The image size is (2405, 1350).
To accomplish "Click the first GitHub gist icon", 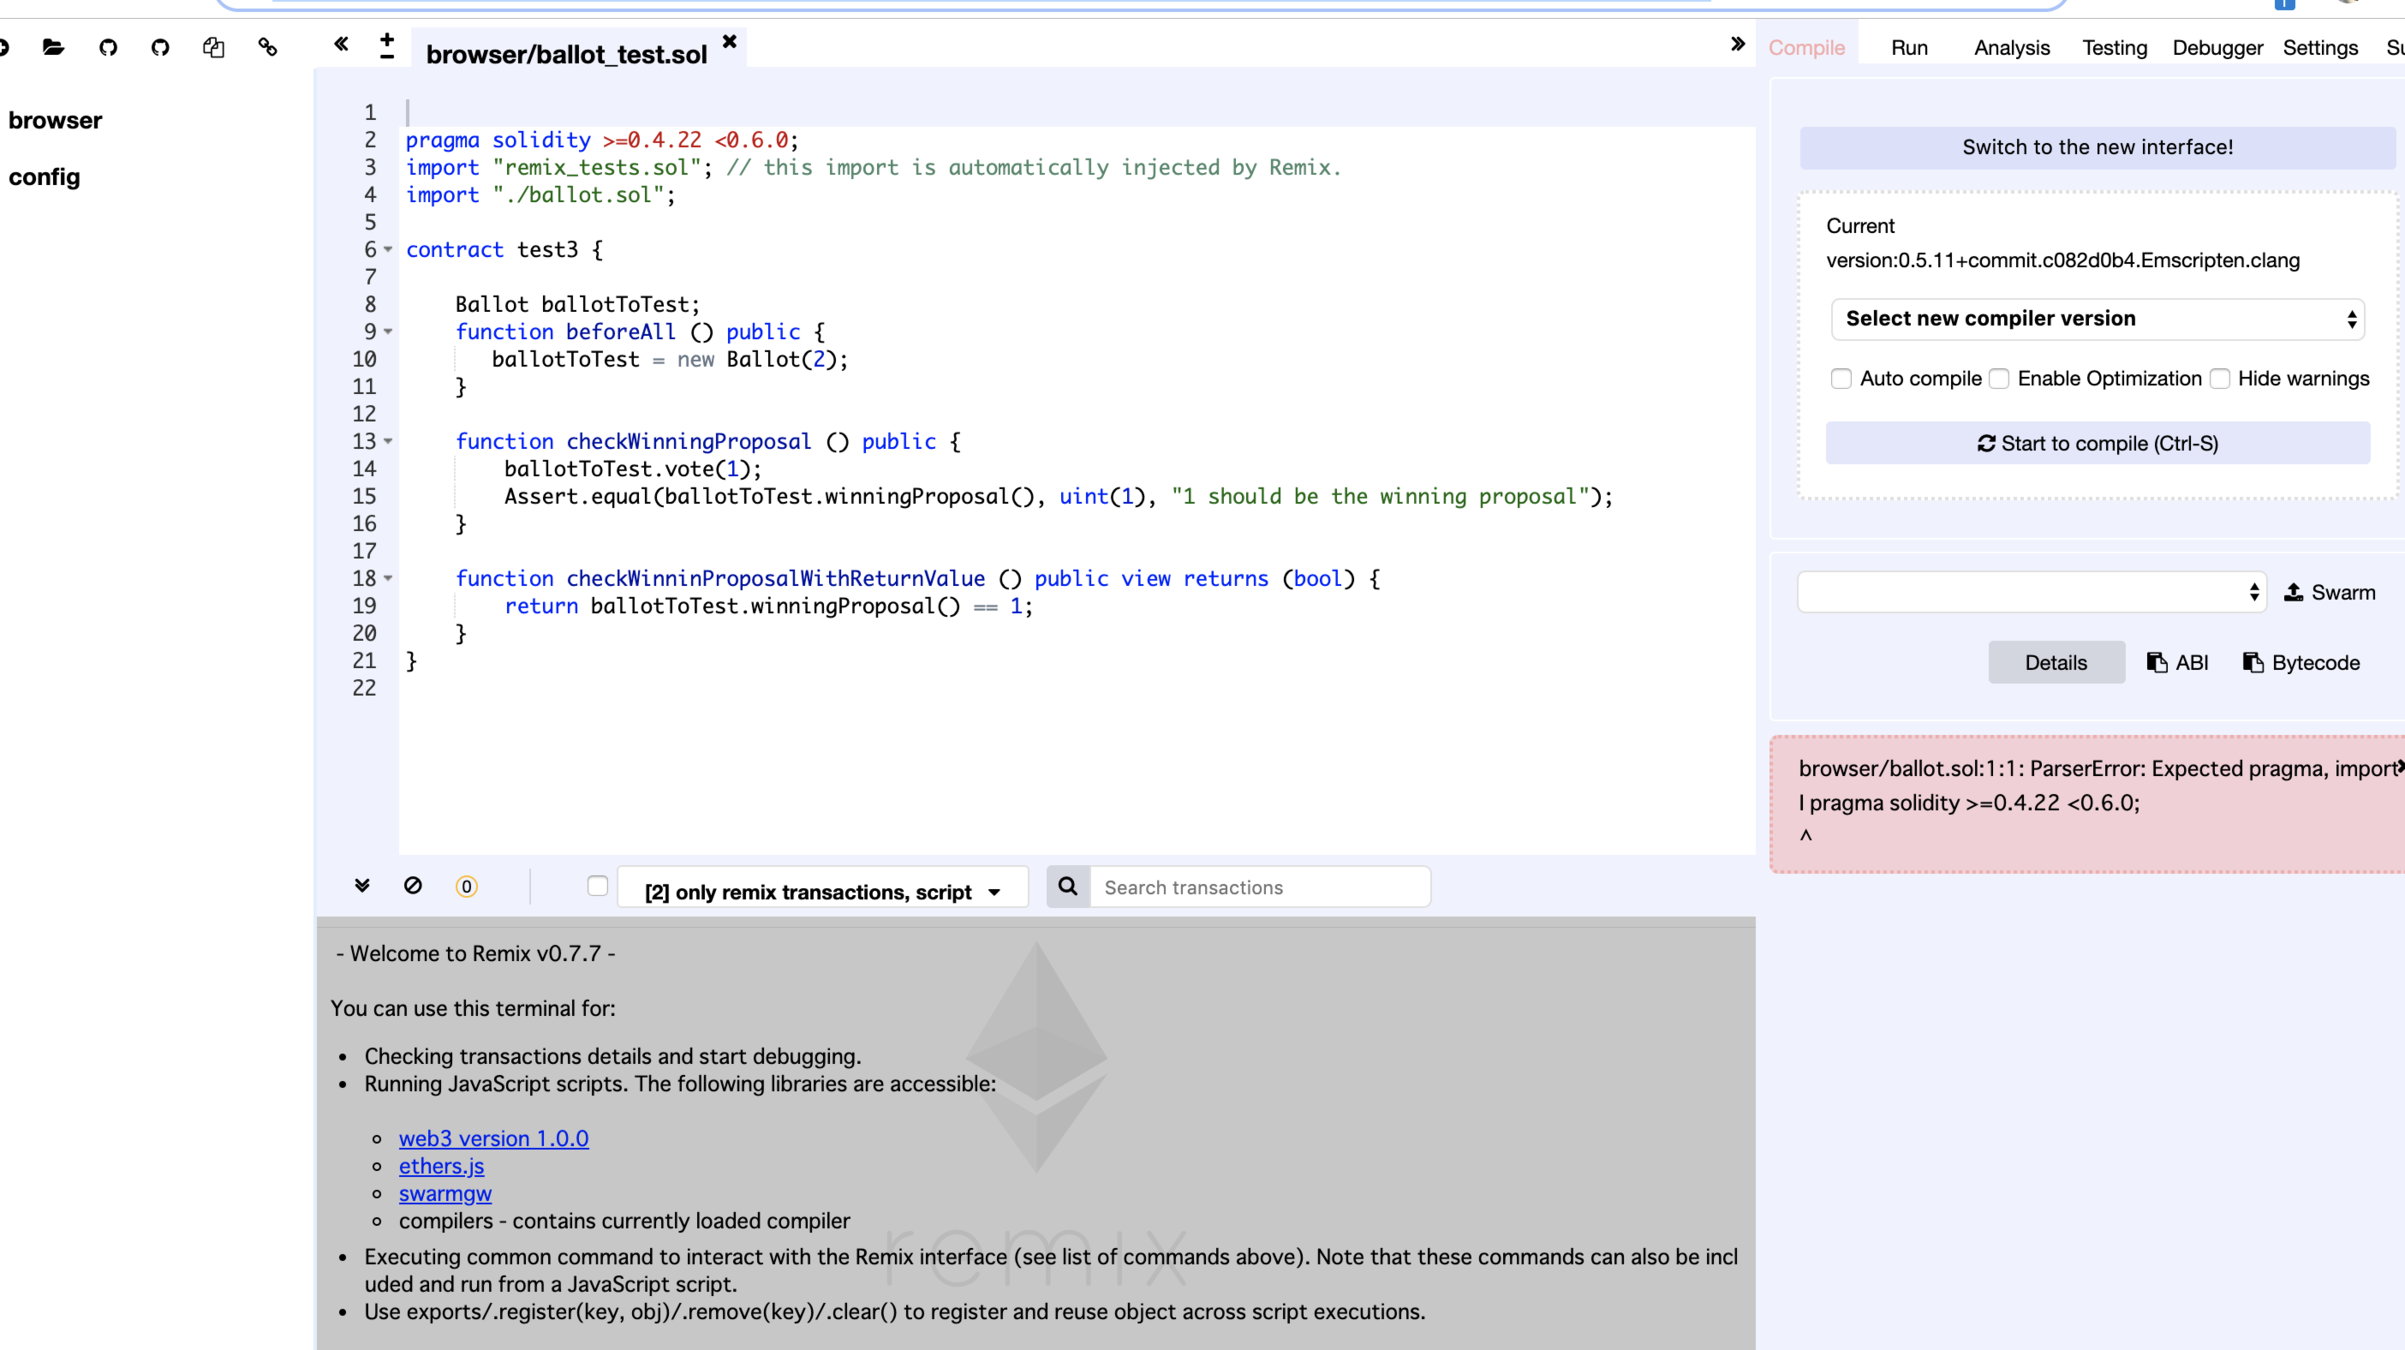I will [108, 47].
